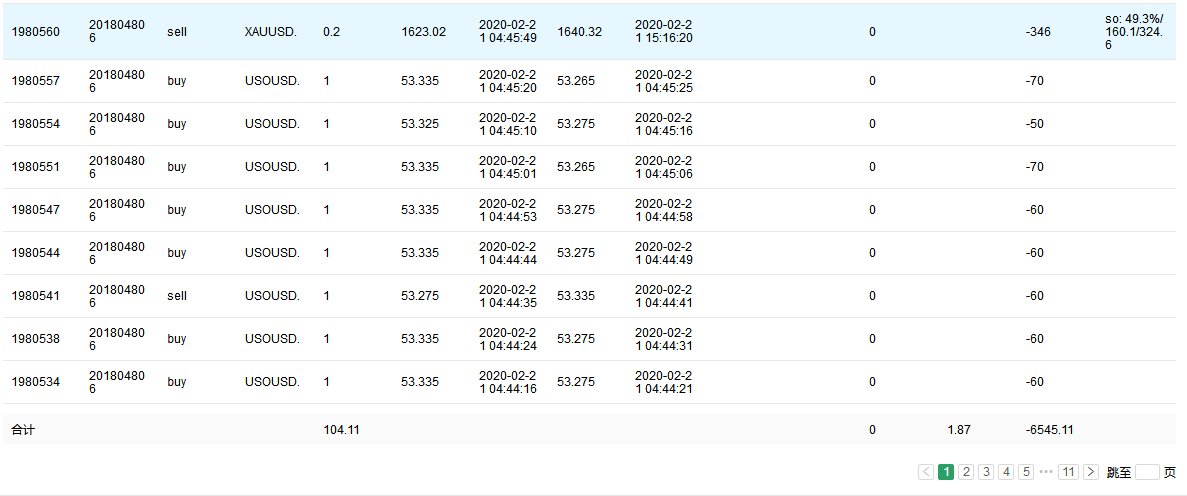Click order ID 1980534

pos(36,382)
